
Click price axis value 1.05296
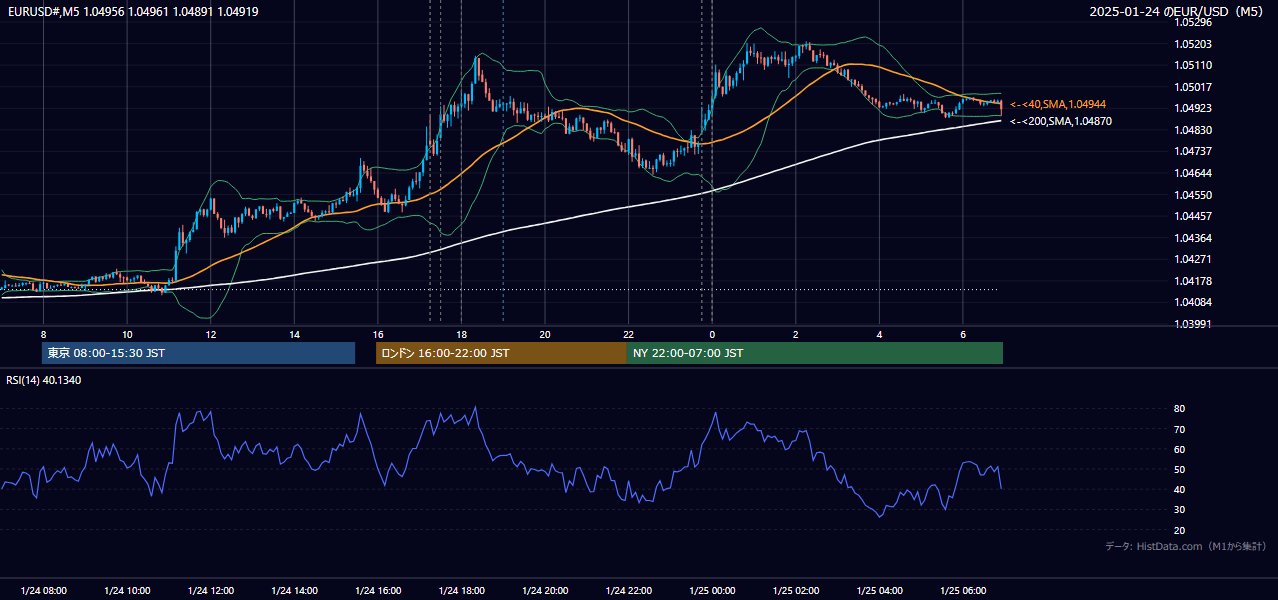tap(1194, 22)
